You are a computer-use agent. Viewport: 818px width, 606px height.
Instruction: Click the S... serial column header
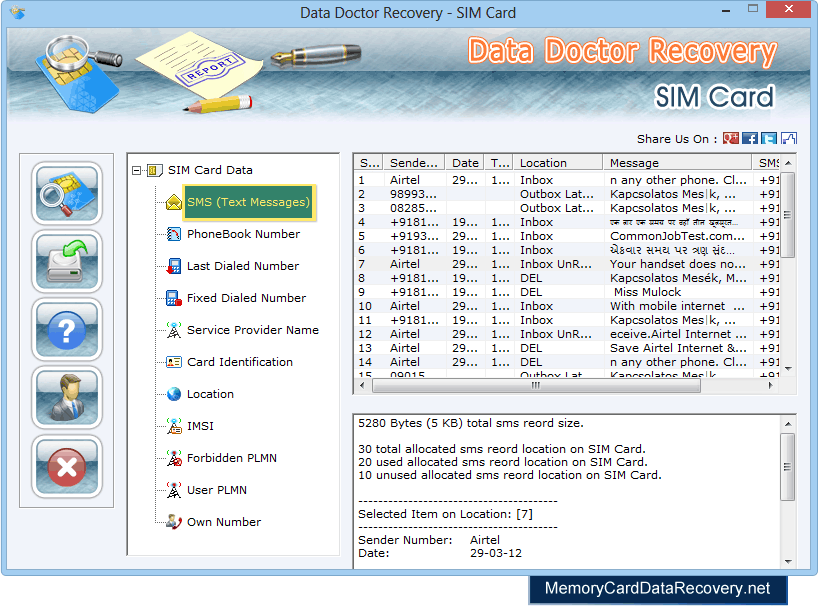369,163
